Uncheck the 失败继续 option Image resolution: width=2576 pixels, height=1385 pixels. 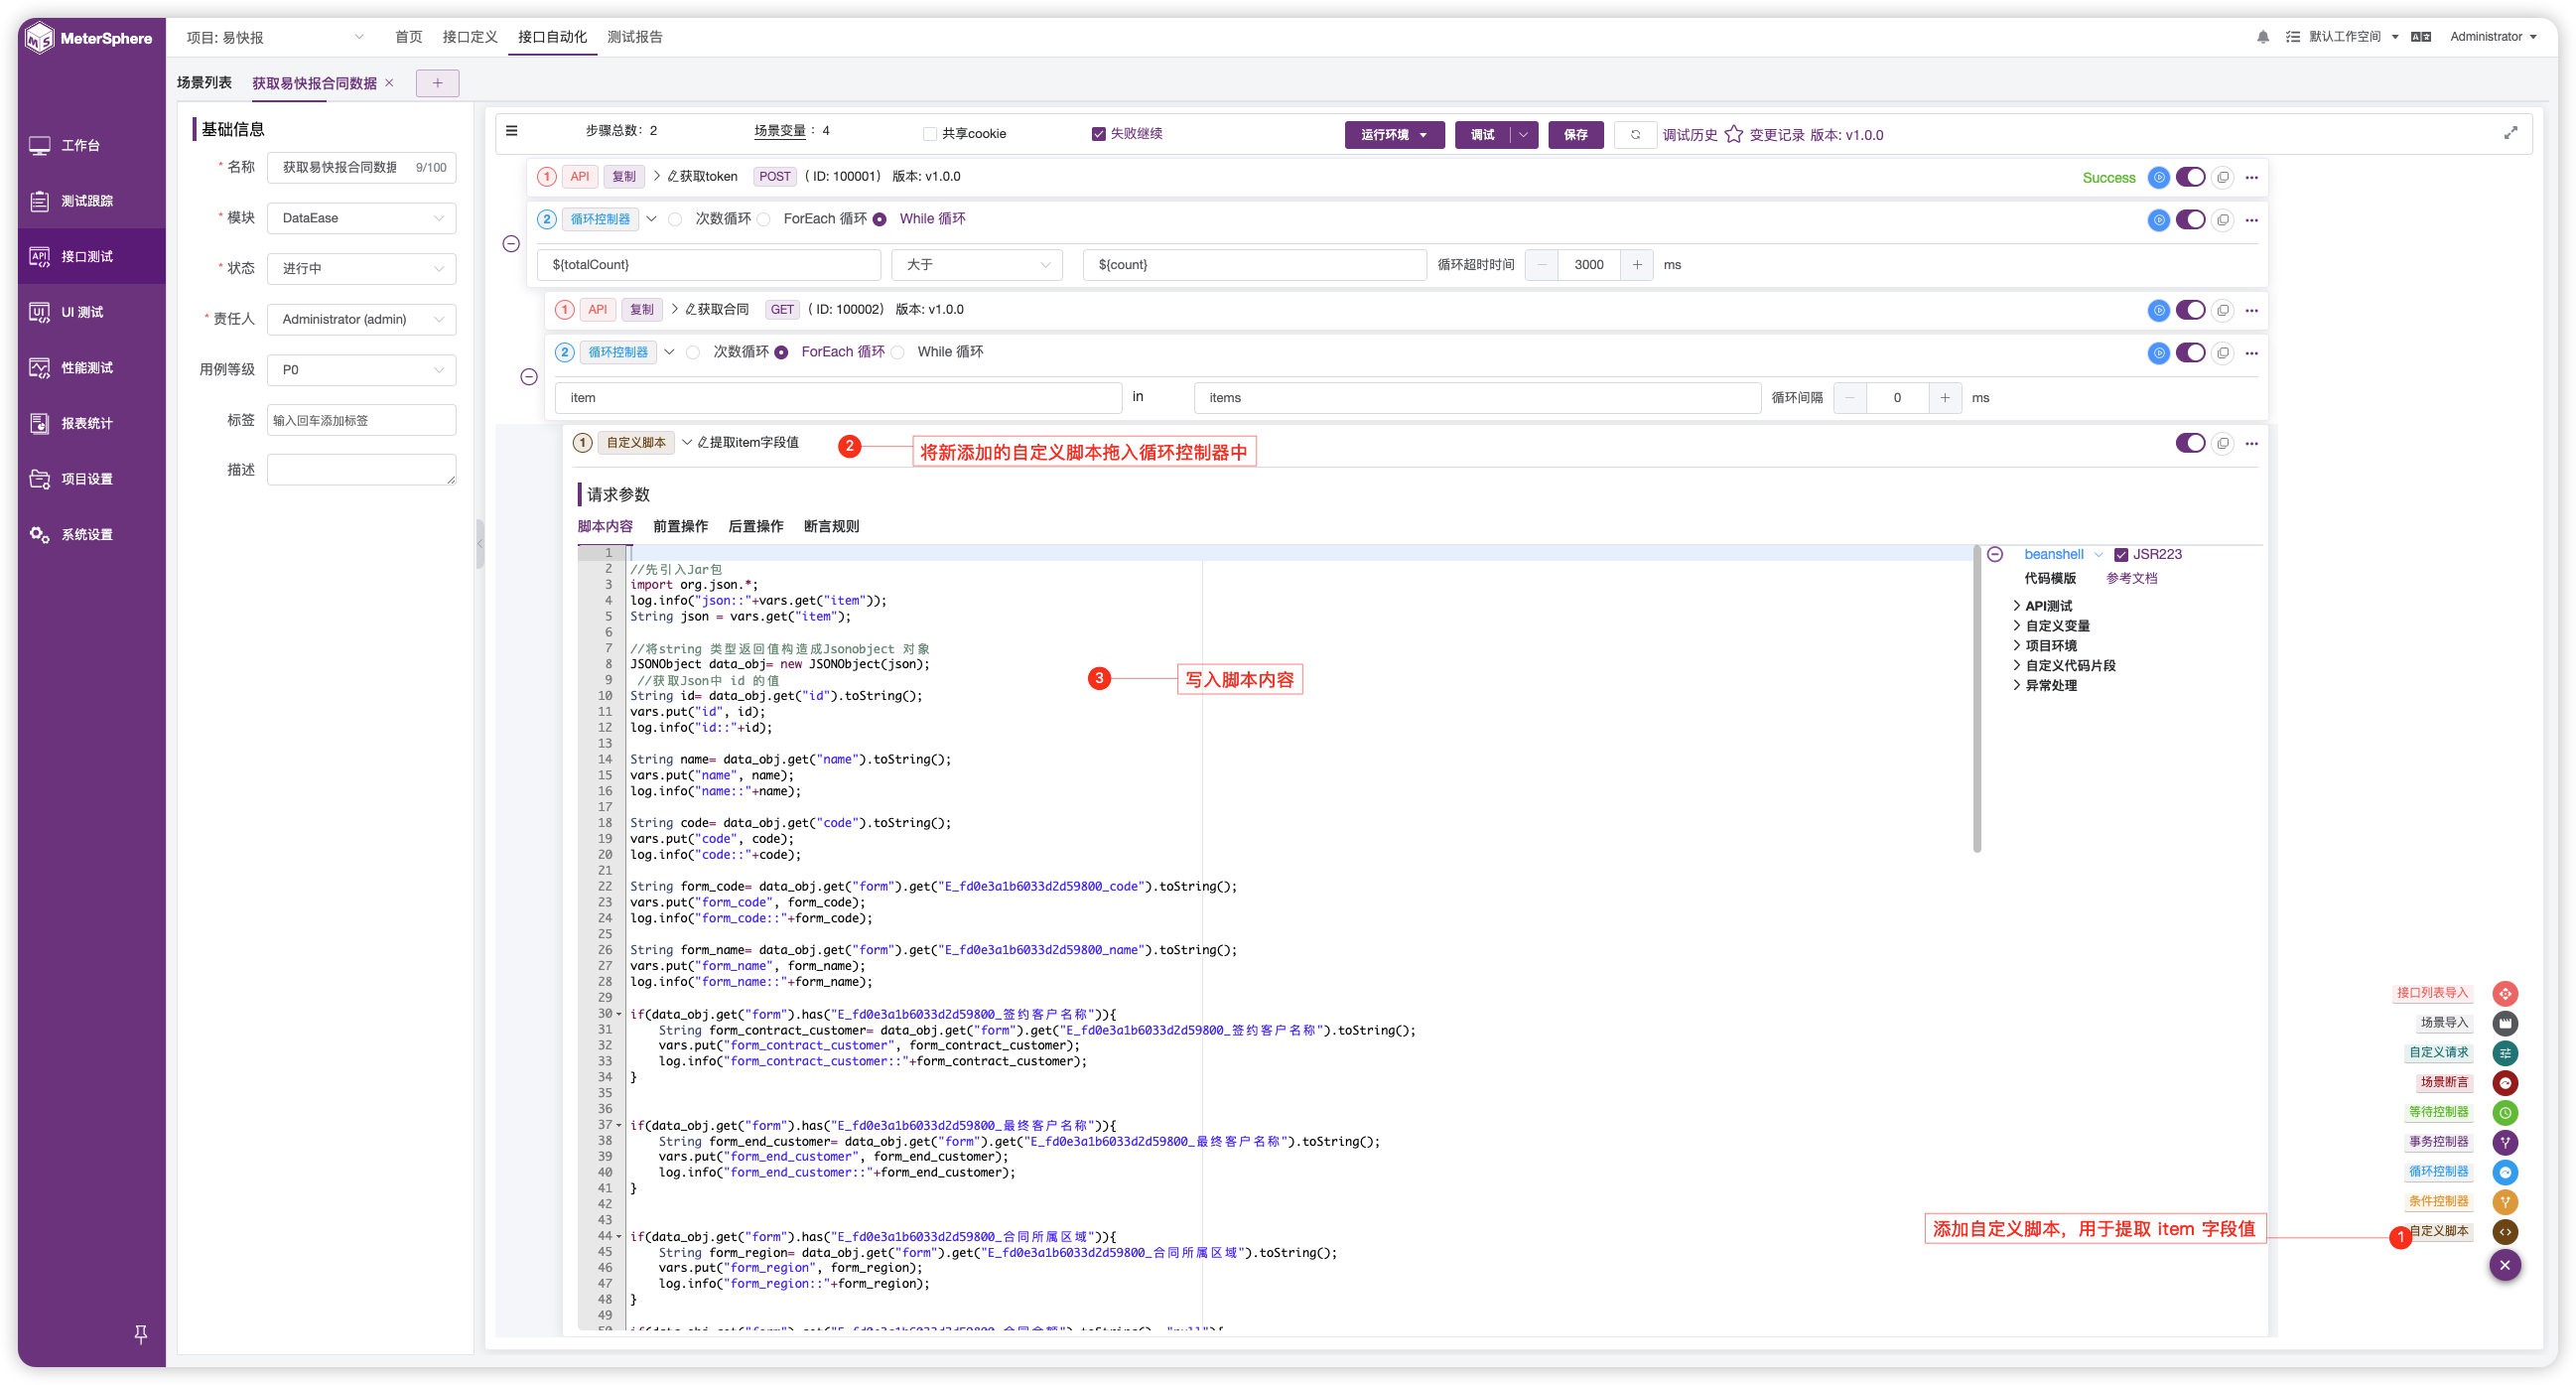coord(1097,133)
